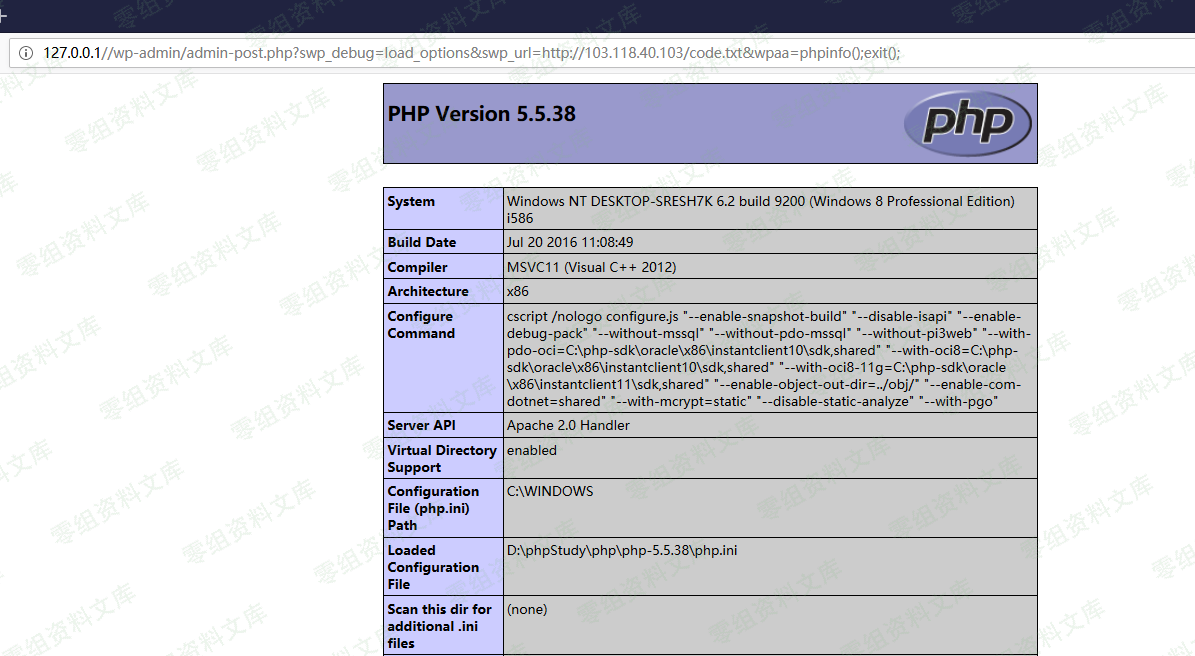Click the Build Date row label
Screen dimensions: 1195x656
click(421, 243)
